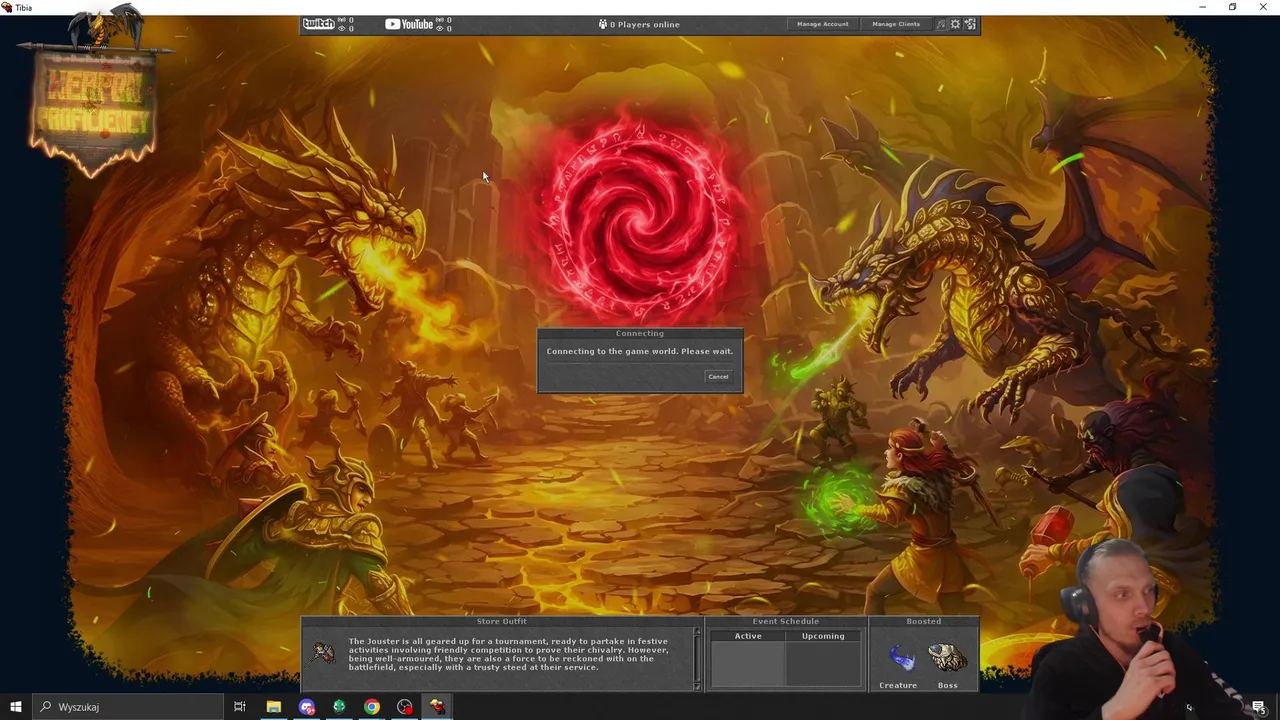Cancel the game world connection
Viewport: 1280px width, 720px height.
coord(718,377)
